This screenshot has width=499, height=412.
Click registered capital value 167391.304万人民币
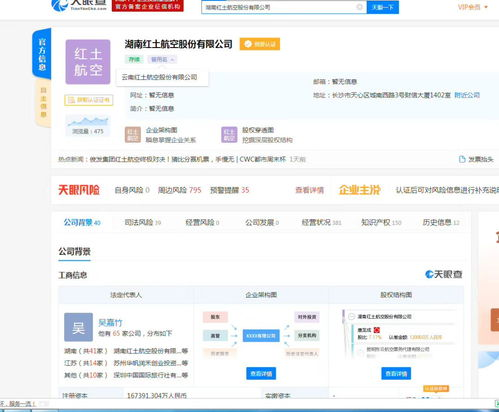[157, 396]
